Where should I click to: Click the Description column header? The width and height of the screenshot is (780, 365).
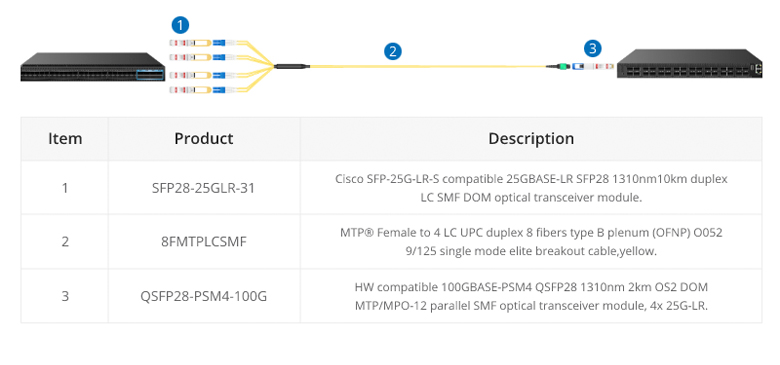[x=531, y=139]
